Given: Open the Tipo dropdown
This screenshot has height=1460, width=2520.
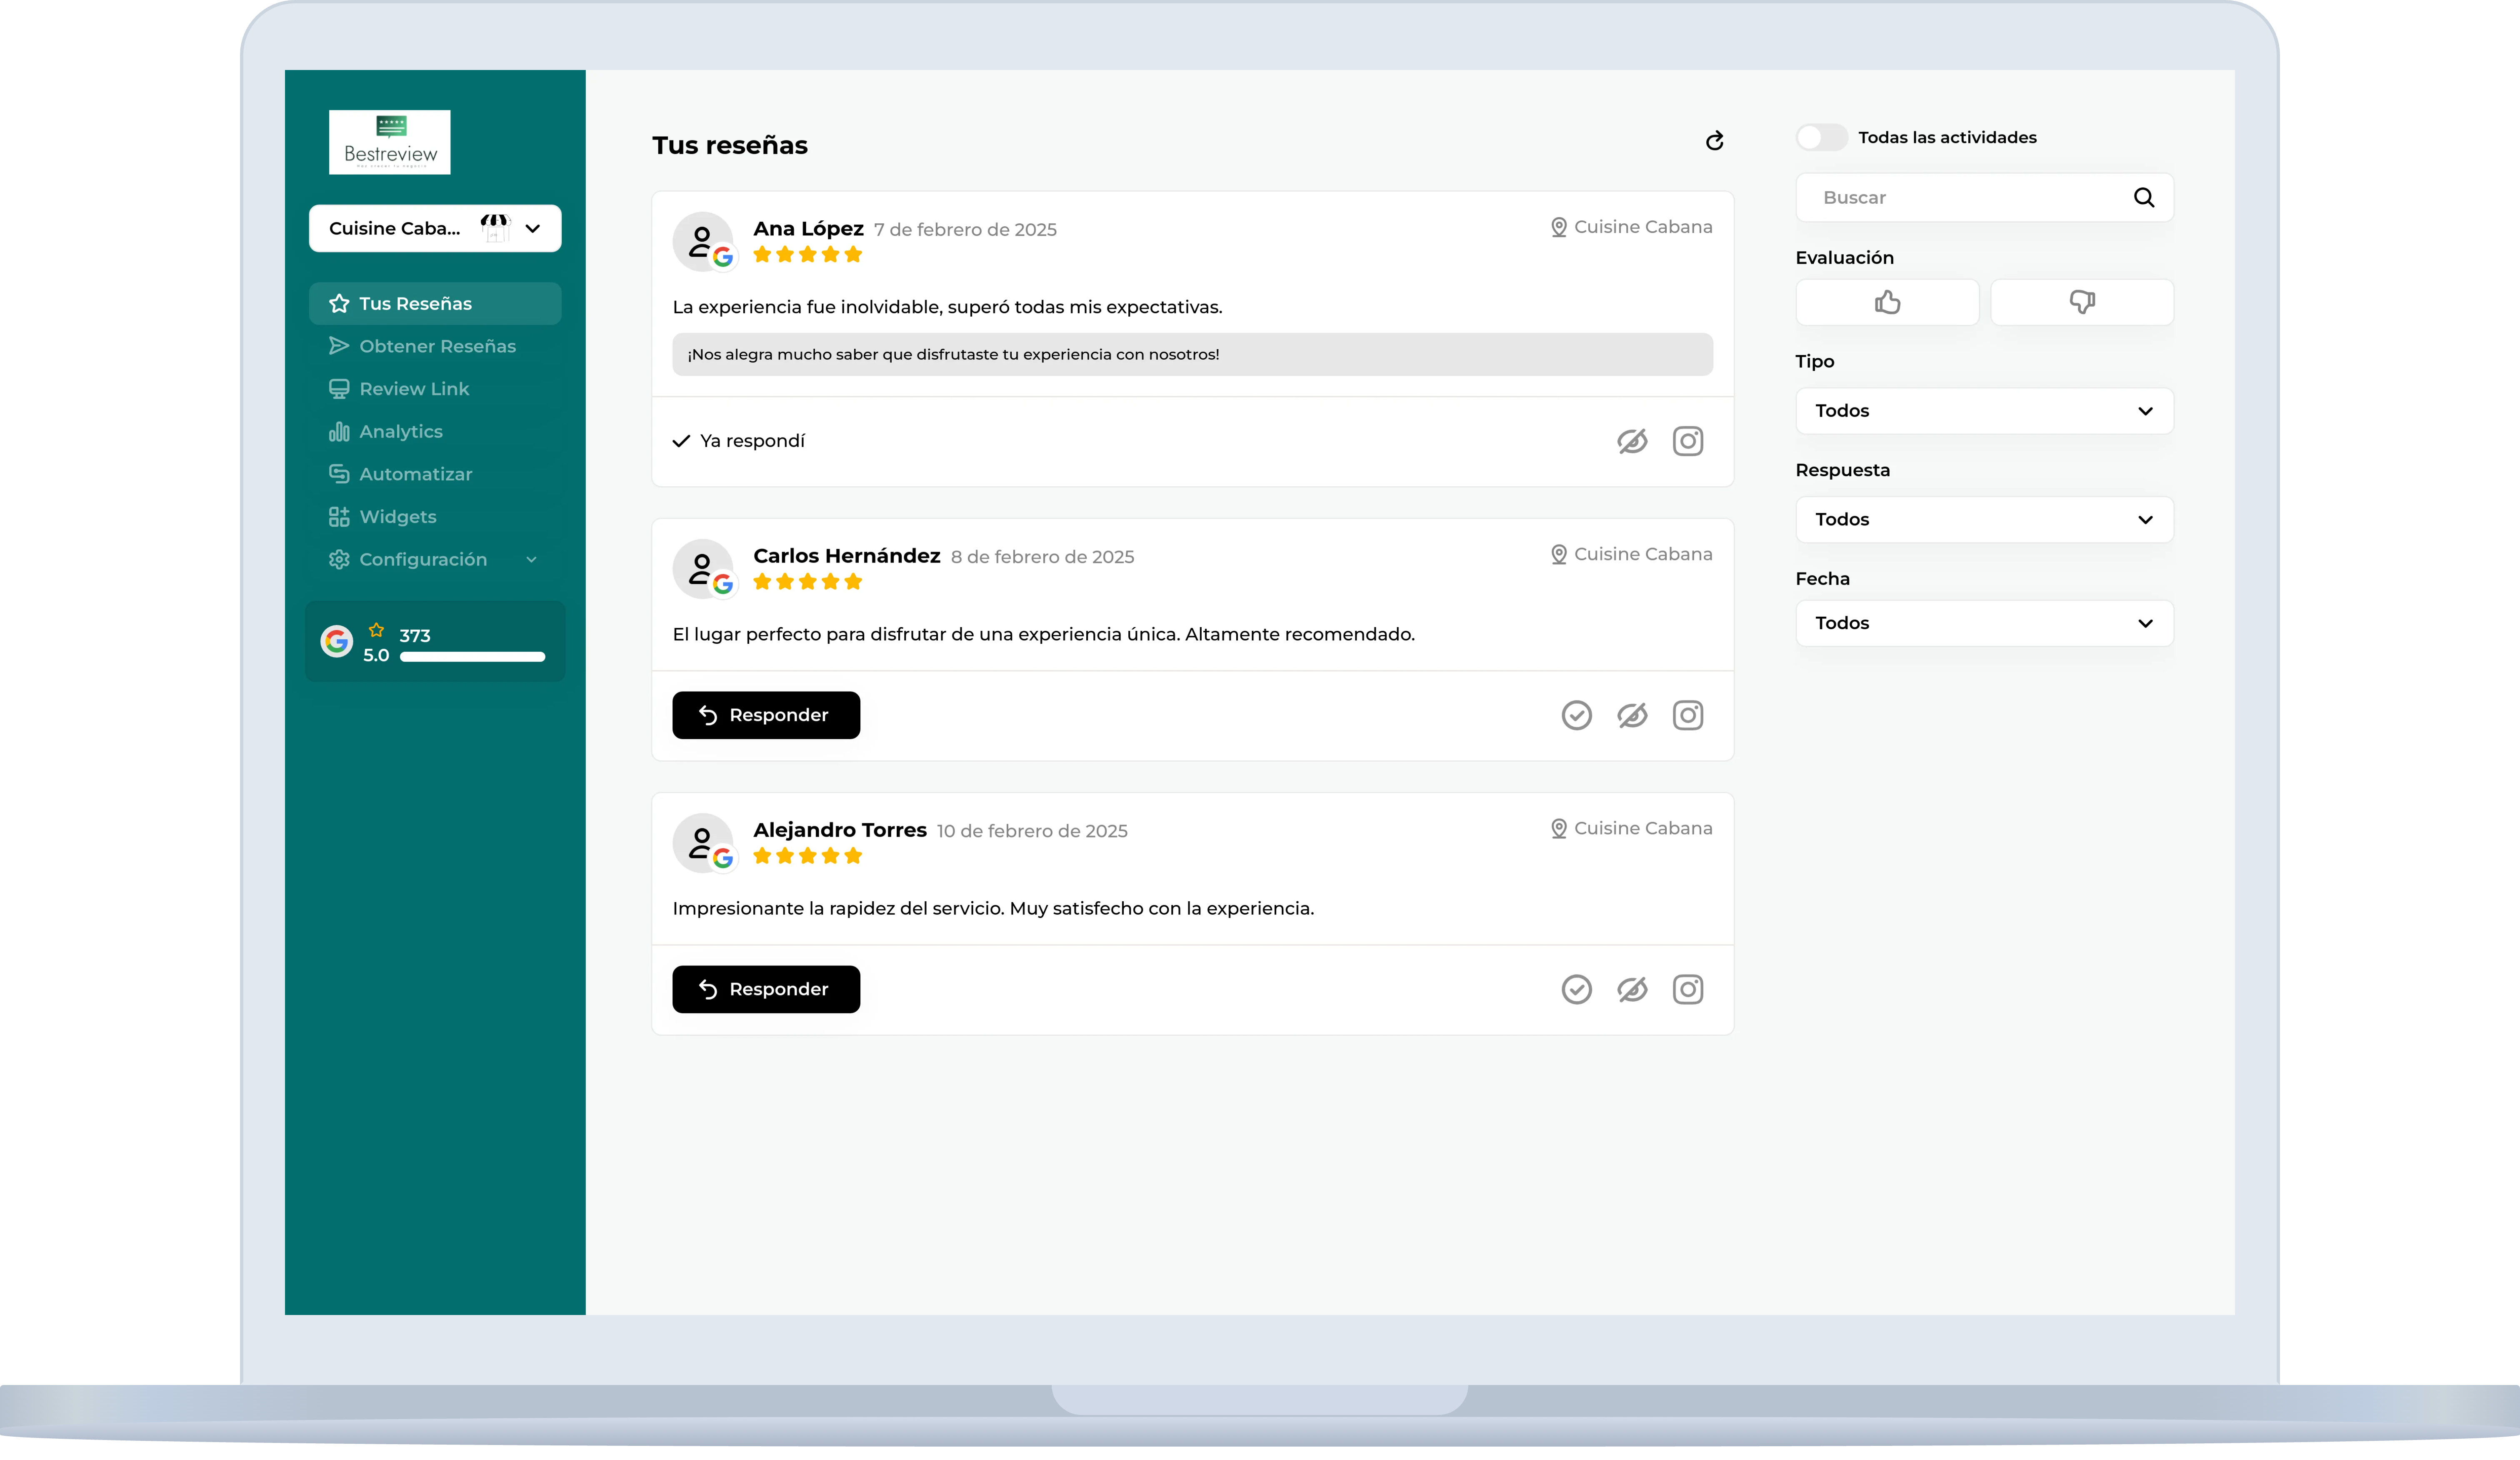Looking at the screenshot, I should (1984, 411).
